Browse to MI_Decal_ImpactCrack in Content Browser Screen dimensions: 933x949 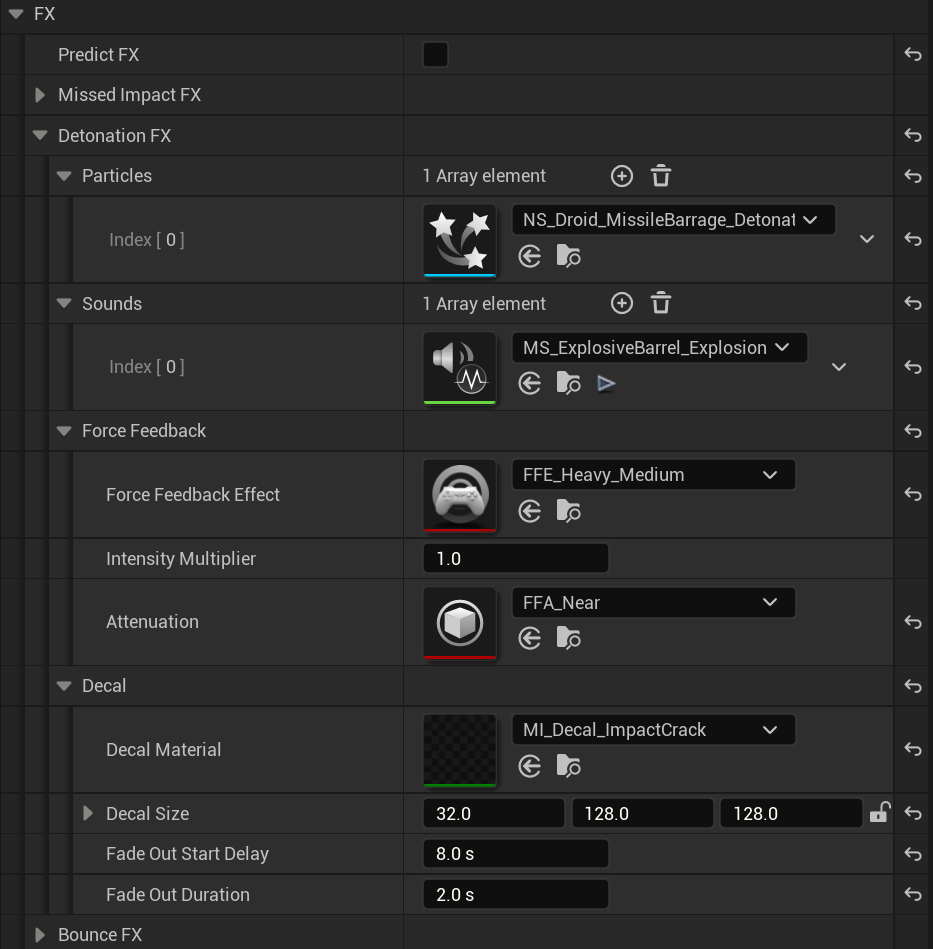568,766
